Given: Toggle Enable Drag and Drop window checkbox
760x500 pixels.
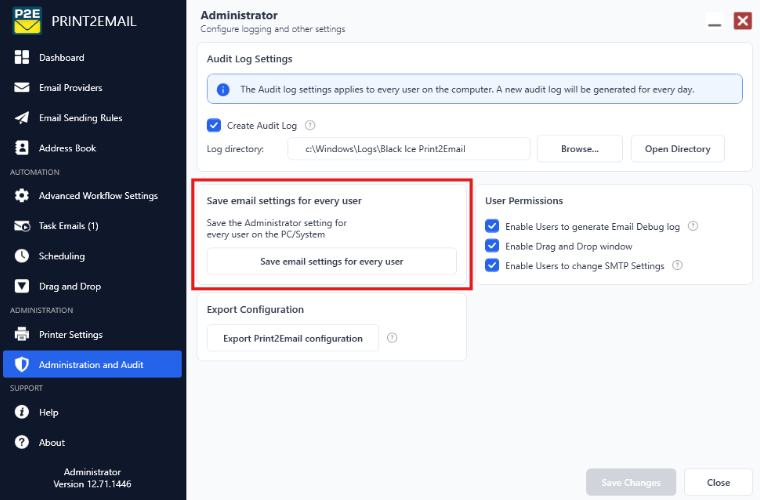Looking at the screenshot, I should click(492, 246).
